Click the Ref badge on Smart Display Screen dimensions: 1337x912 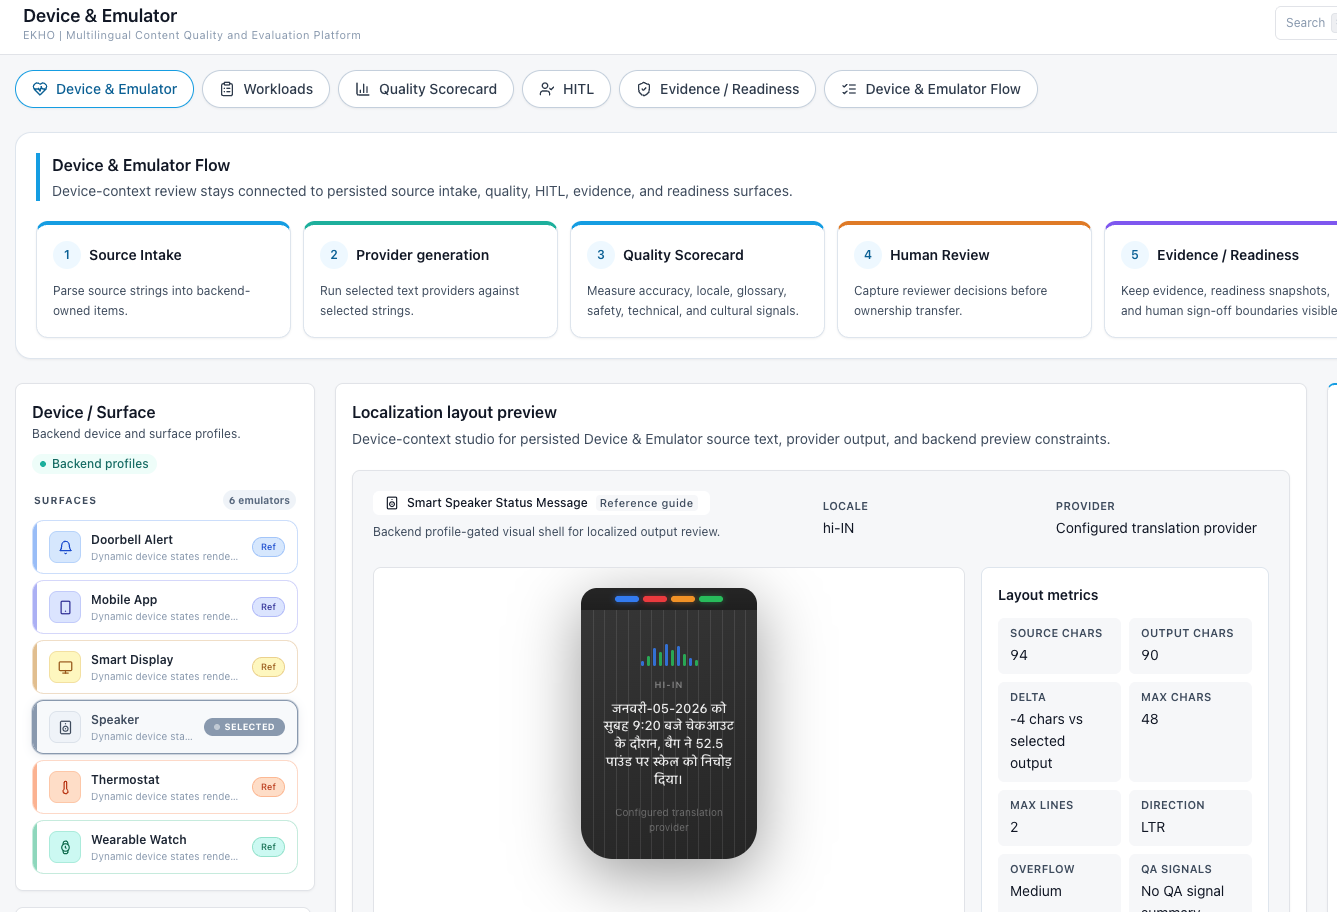point(268,667)
